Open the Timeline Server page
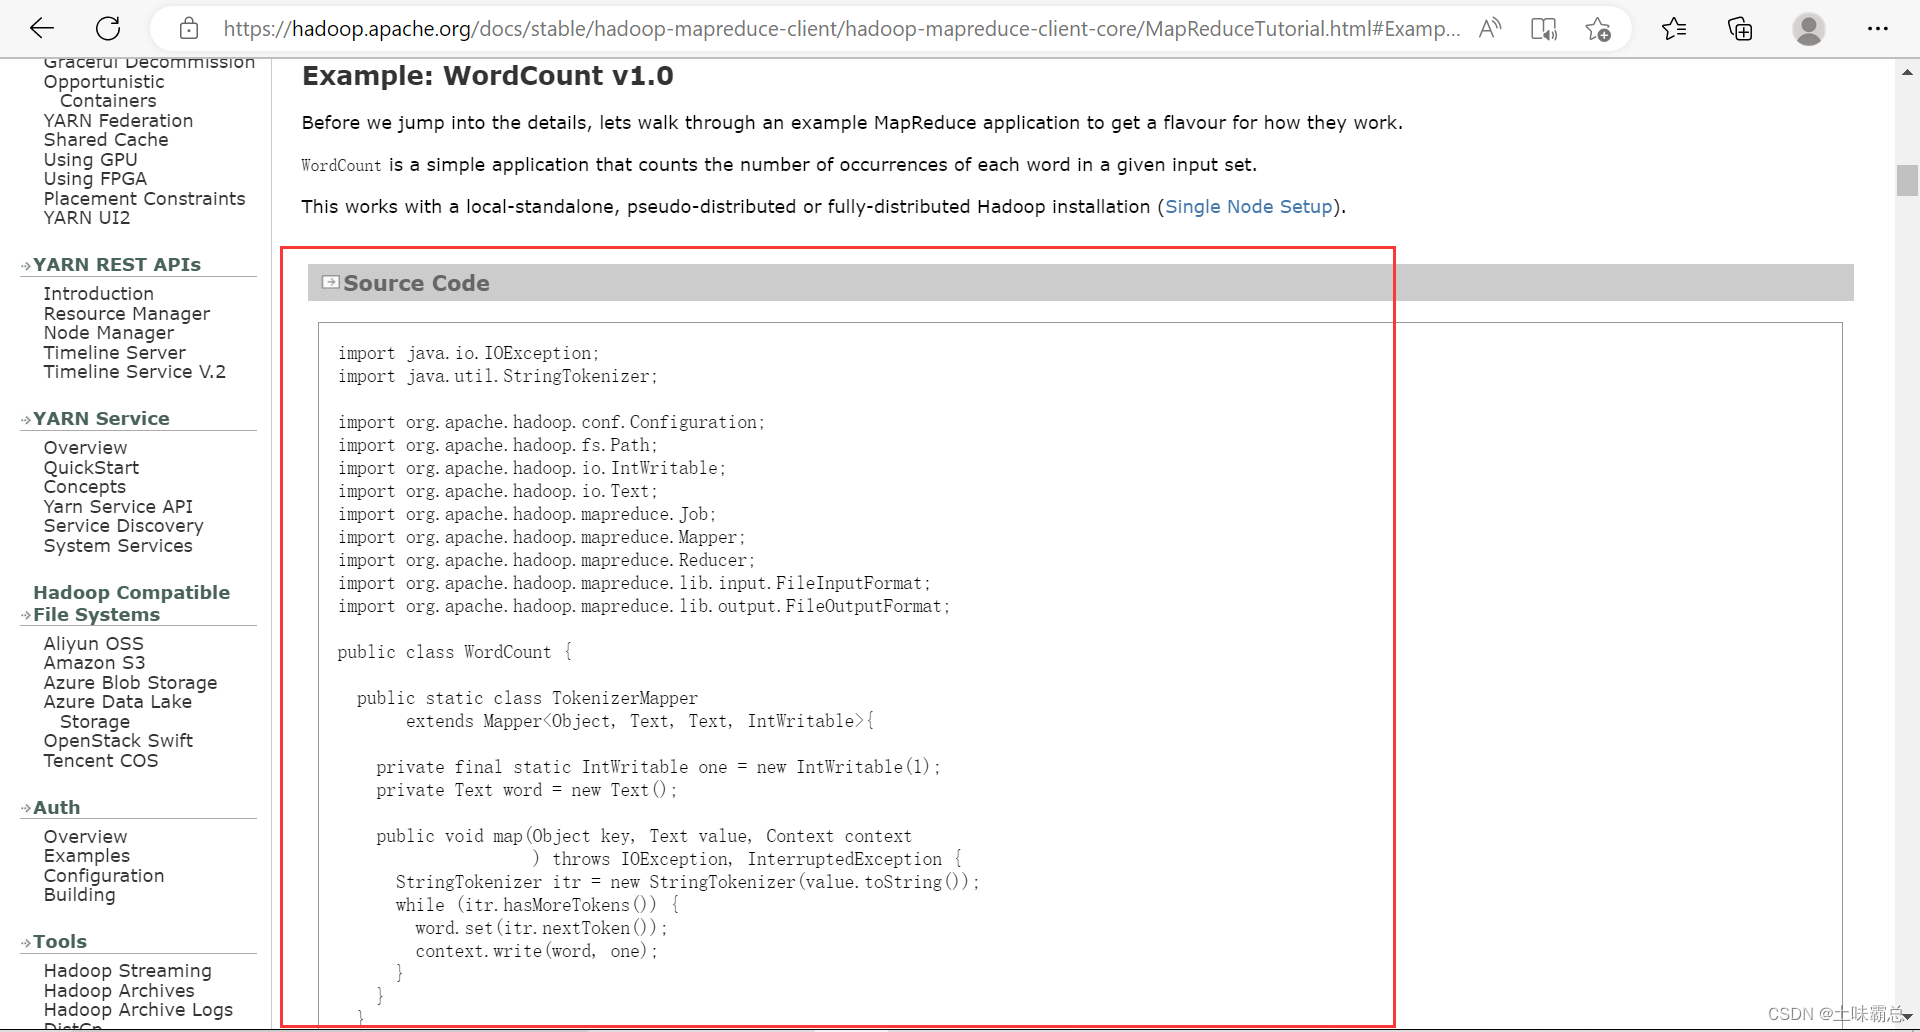Viewport: 1920px width, 1032px height. pyautogui.click(x=114, y=352)
